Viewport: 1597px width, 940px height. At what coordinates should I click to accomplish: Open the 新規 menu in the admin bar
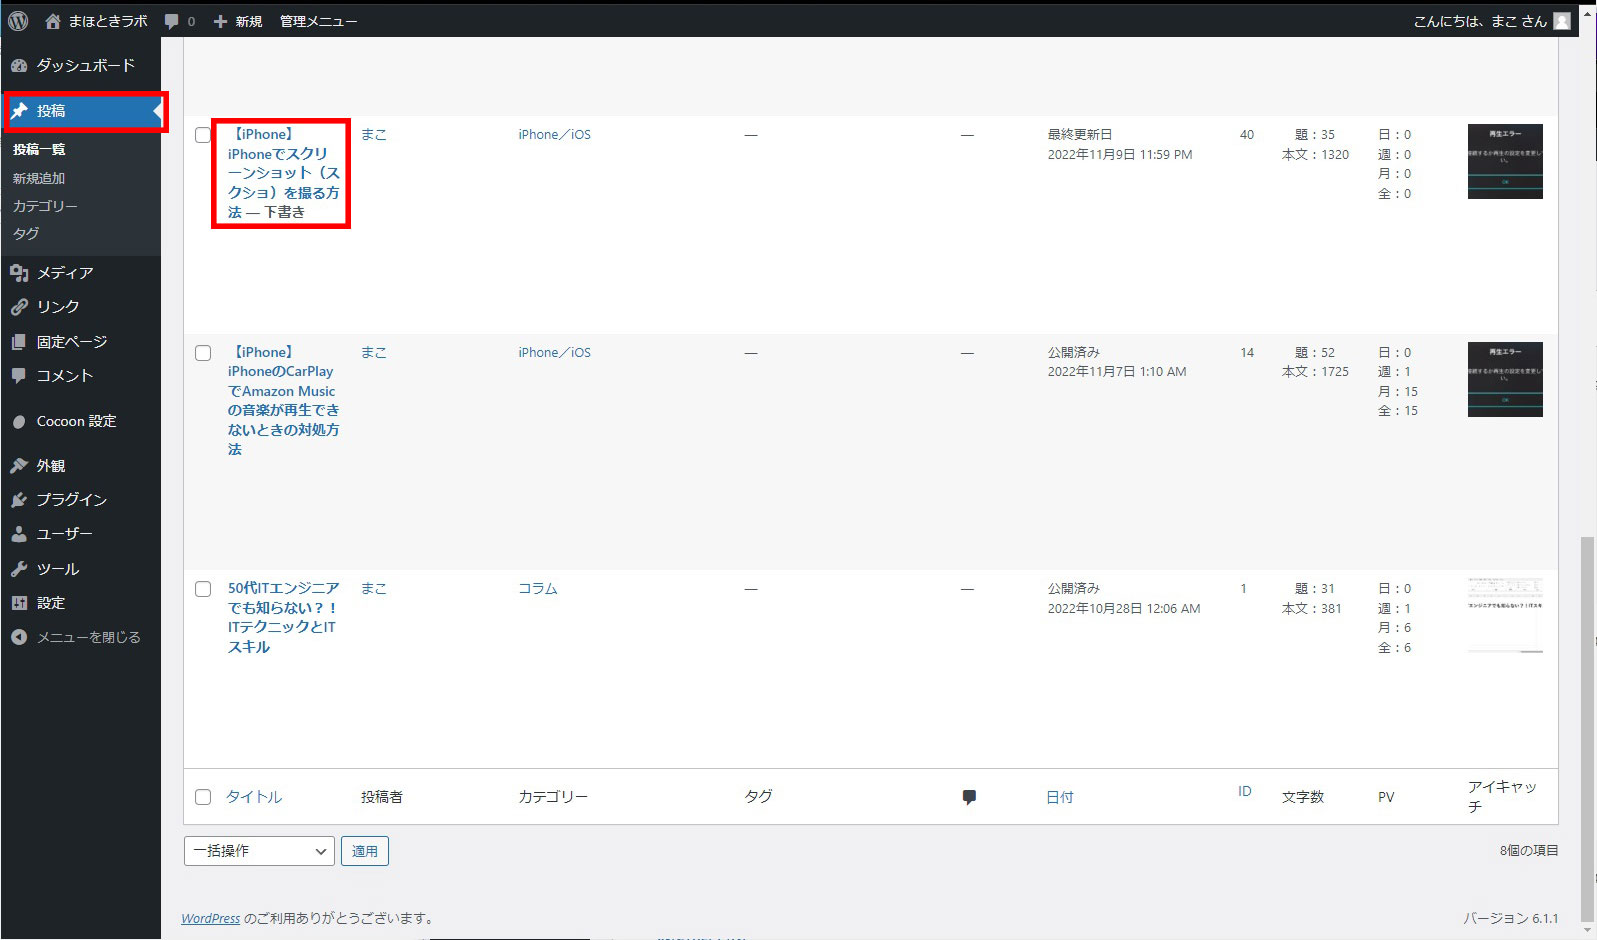[238, 21]
